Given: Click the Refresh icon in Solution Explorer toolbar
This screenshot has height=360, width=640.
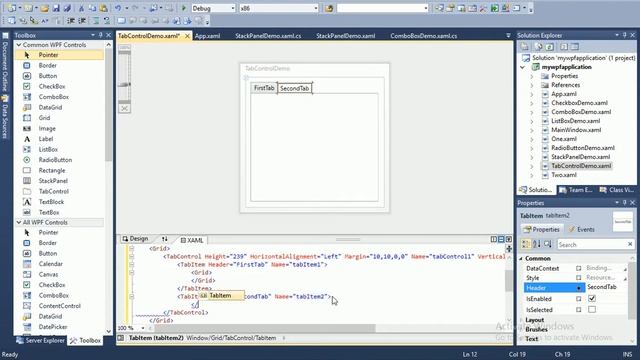Looking at the screenshot, I should [550, 47].
